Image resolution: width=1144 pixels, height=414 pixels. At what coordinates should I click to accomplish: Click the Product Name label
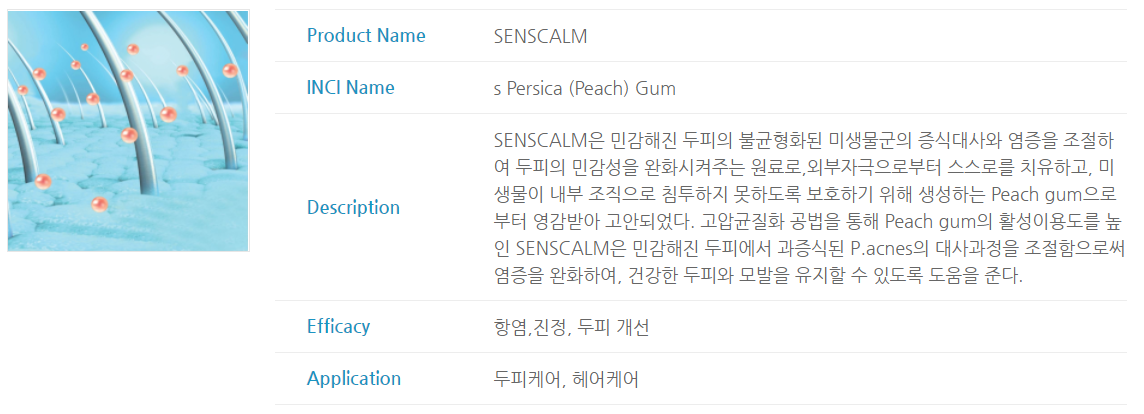(x=366, y=36)
